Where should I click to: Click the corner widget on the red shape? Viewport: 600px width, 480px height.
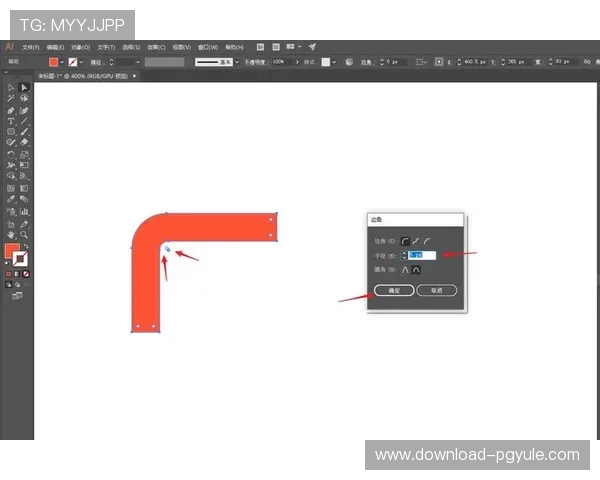tap(168, 249)
